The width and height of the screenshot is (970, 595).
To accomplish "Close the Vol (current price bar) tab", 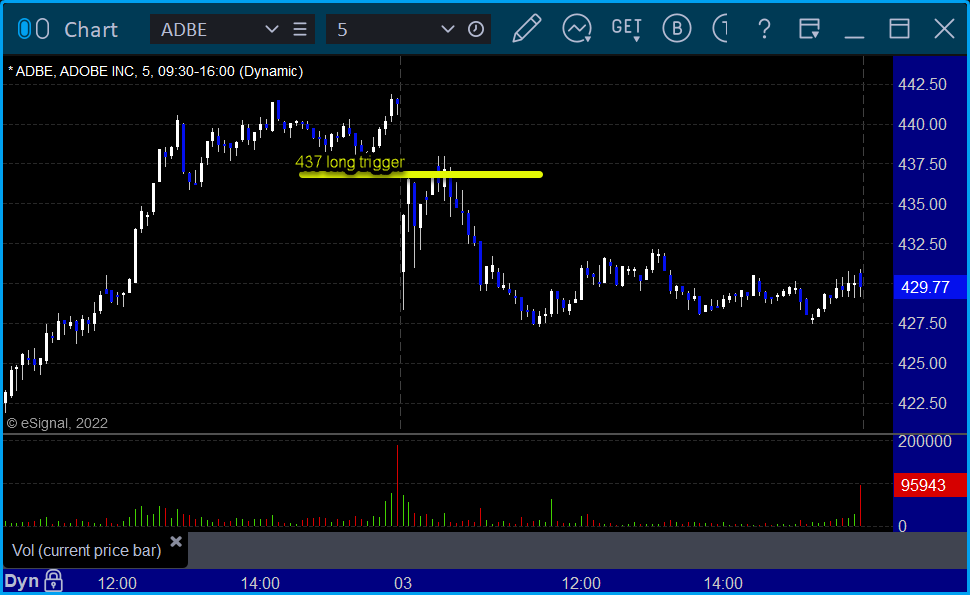I will coord(176,542).
